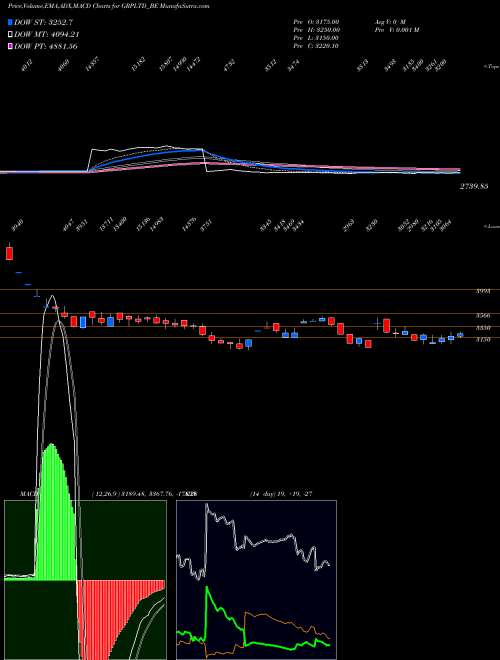Click the '(14 day) 19, +19, -27' ADX text
The height and width of the screenshot is (660, 500).
point(281,494)
